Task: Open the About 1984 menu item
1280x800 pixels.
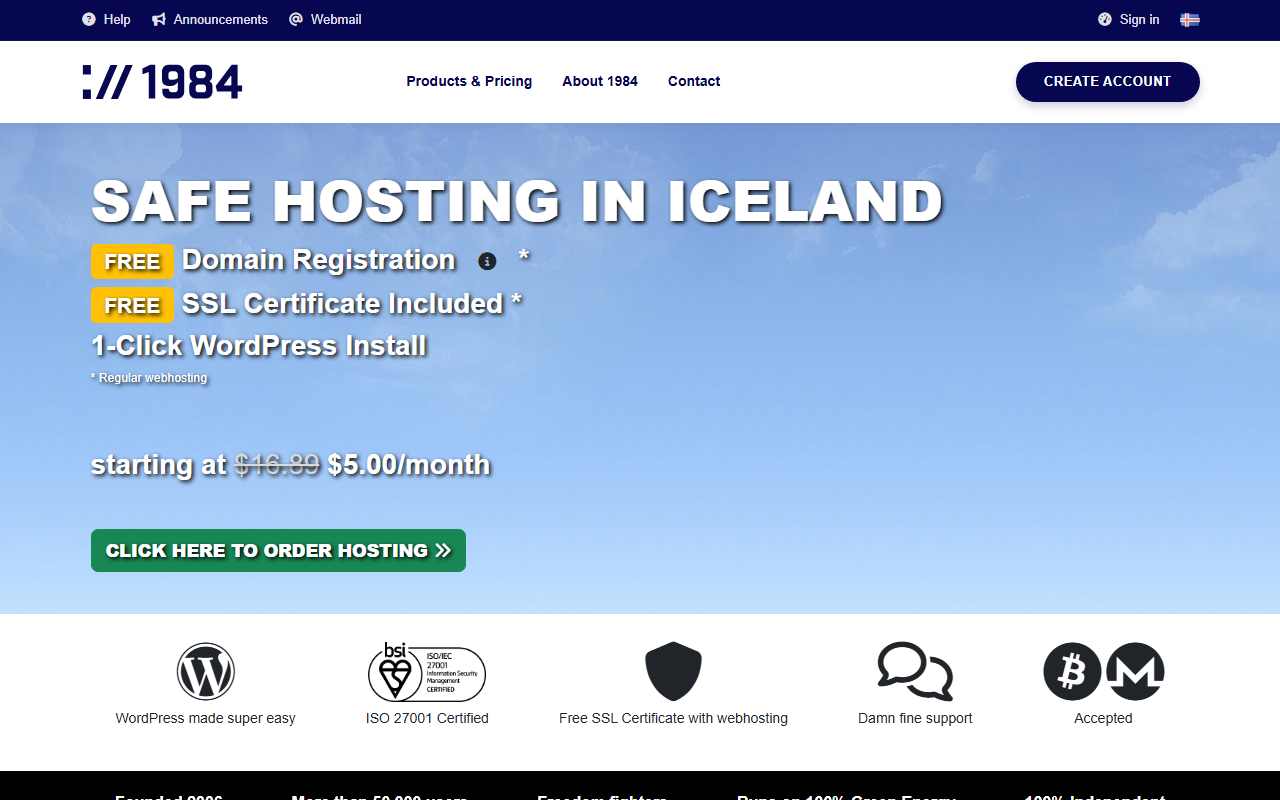Action: point(600,81)
